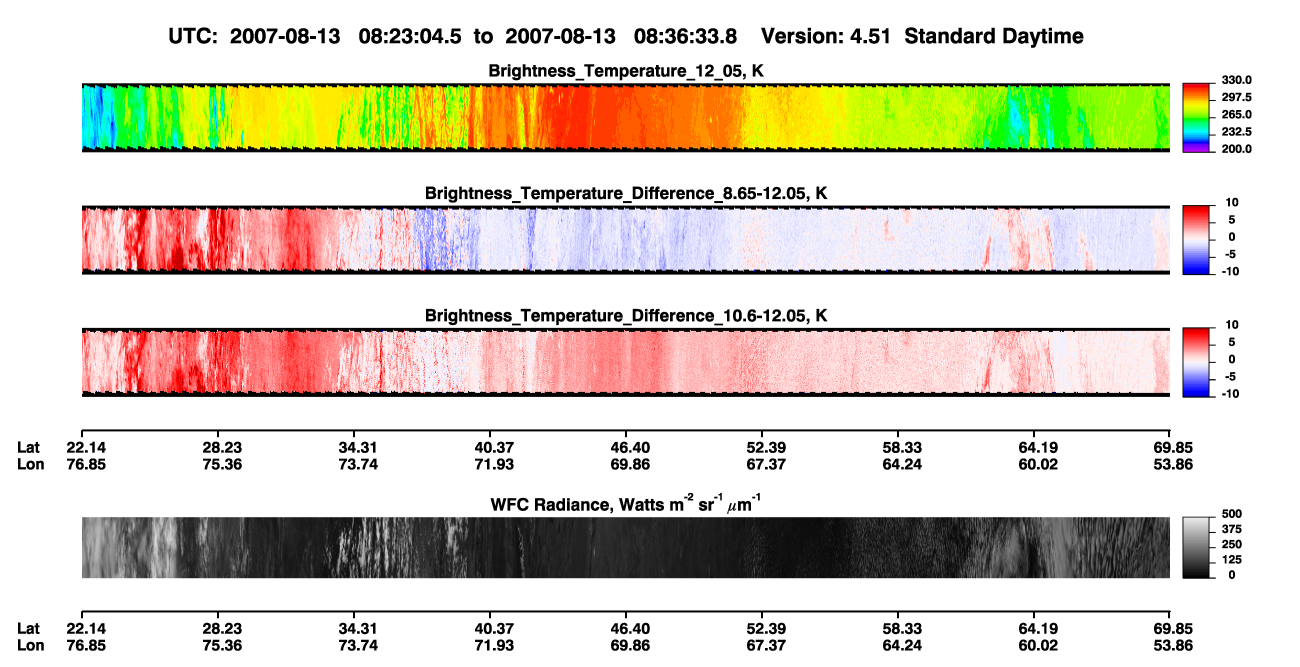Select the 'Brightness_Temperature_Difference_8.65-12.05, K' title
Viewport: 1300px width, 667px height.
tap(626, 193)
